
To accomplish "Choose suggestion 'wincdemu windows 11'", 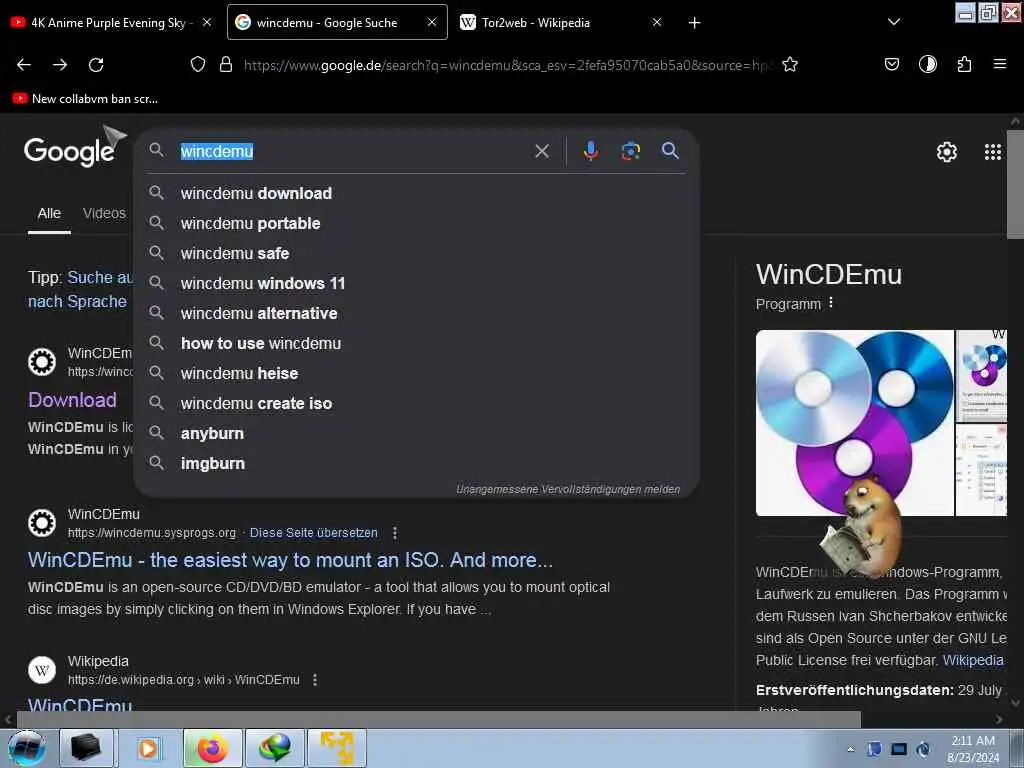I will tap(416, 283).
